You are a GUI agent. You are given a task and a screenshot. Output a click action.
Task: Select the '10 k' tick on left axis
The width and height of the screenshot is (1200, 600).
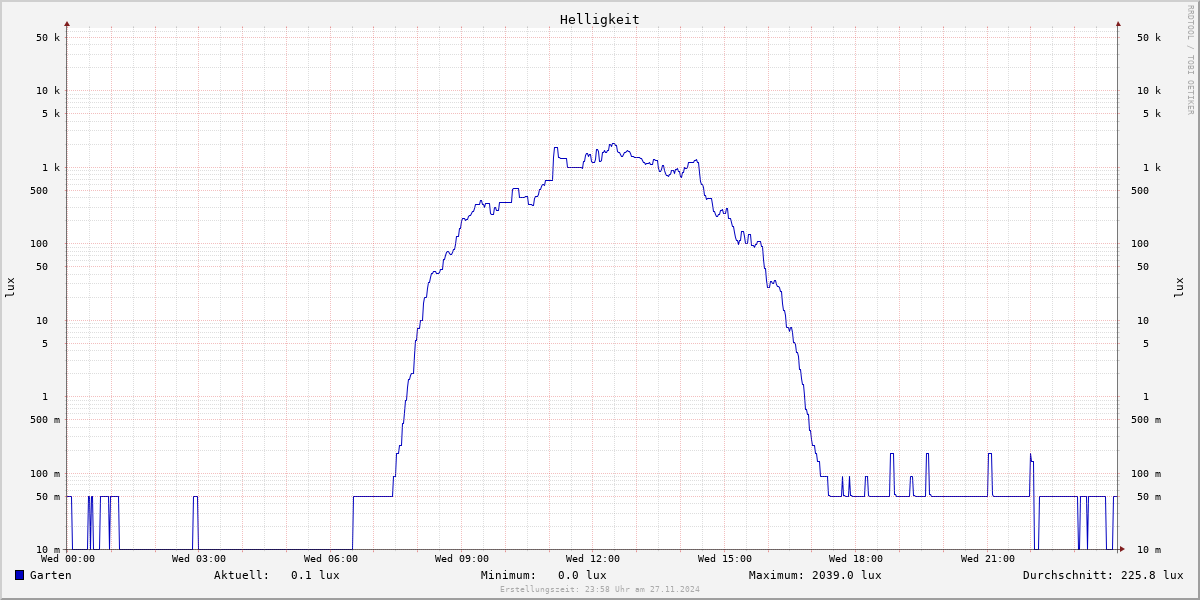click(x=48, y=91)
